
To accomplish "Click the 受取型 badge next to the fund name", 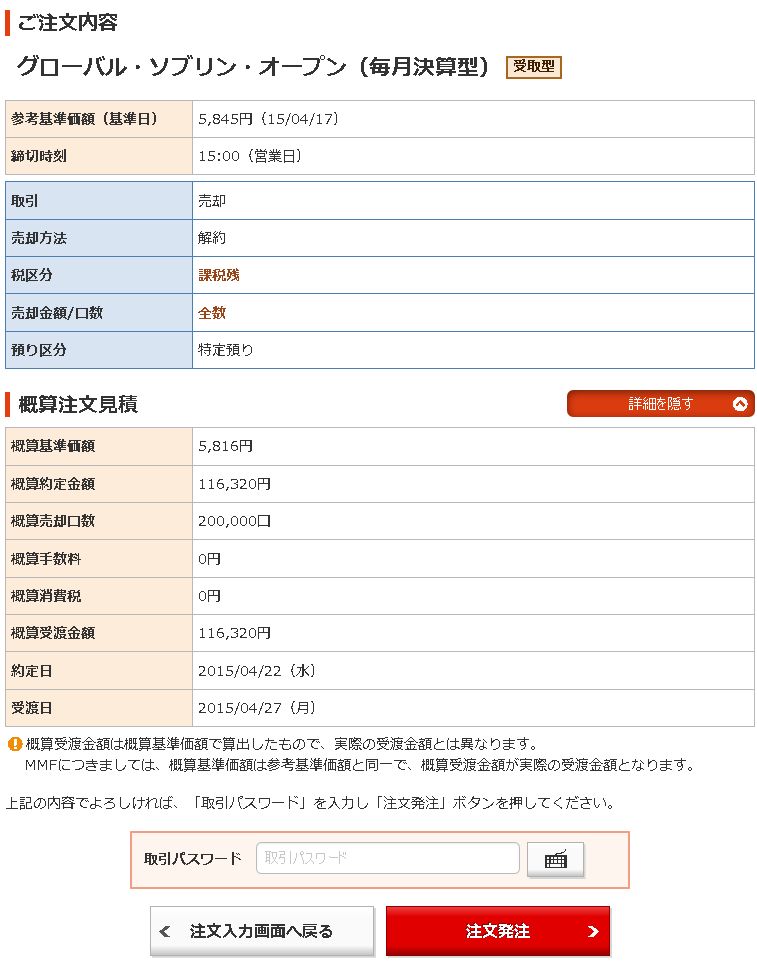I will click(x=534, y=67).
